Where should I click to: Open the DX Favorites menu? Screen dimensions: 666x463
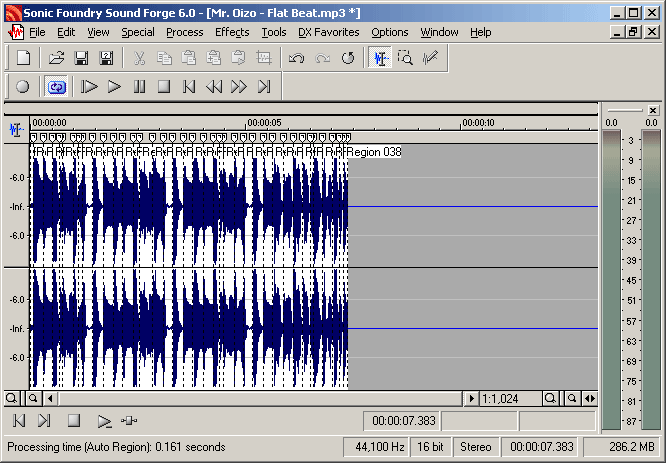[328, 32]
